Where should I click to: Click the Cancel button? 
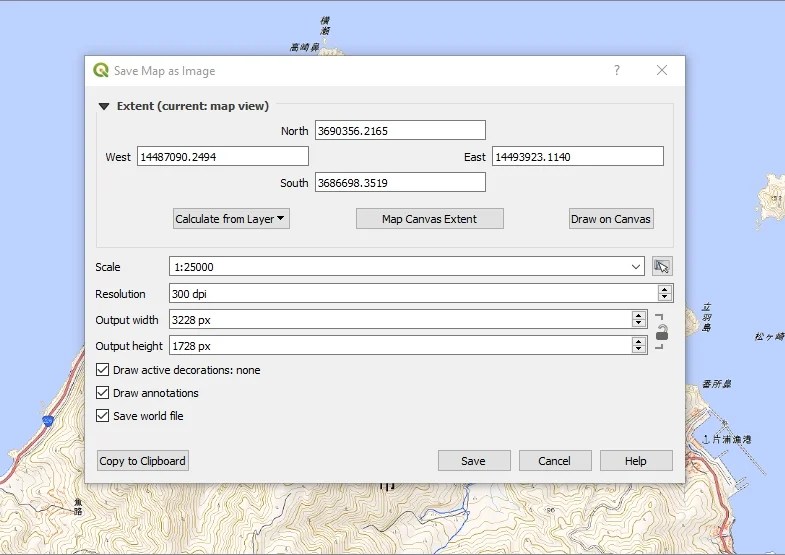555,460
